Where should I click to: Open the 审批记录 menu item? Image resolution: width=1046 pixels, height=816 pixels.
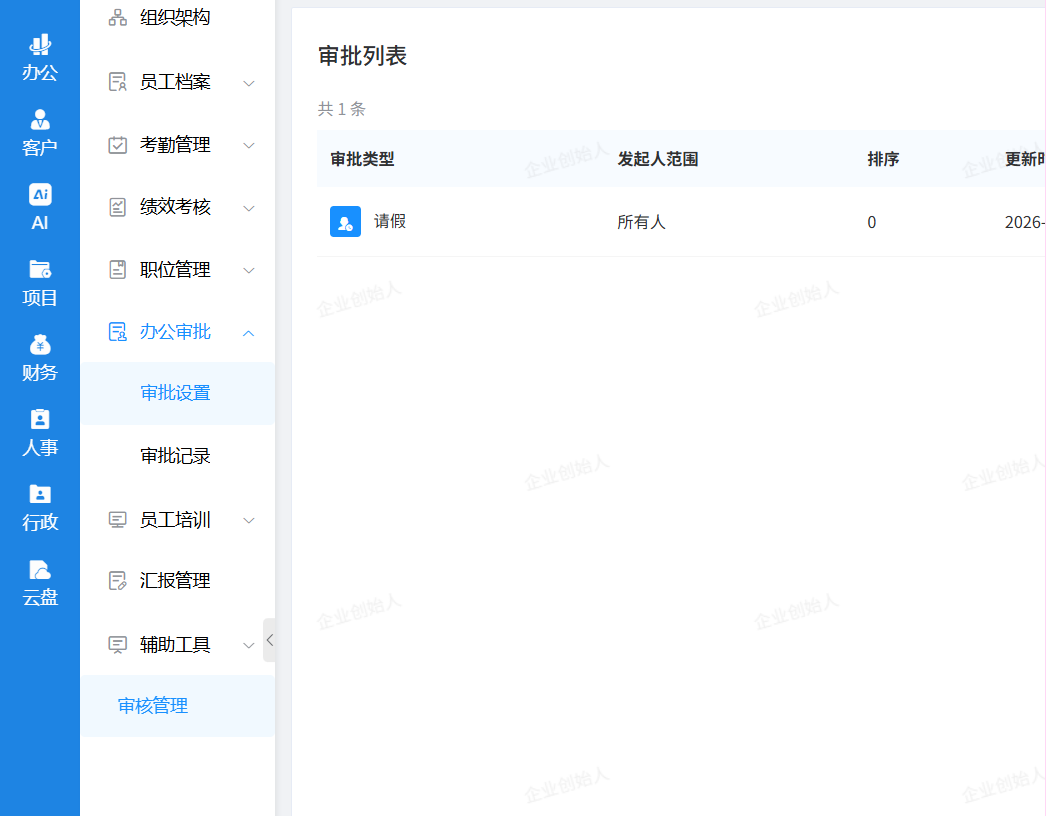(175, 456)
